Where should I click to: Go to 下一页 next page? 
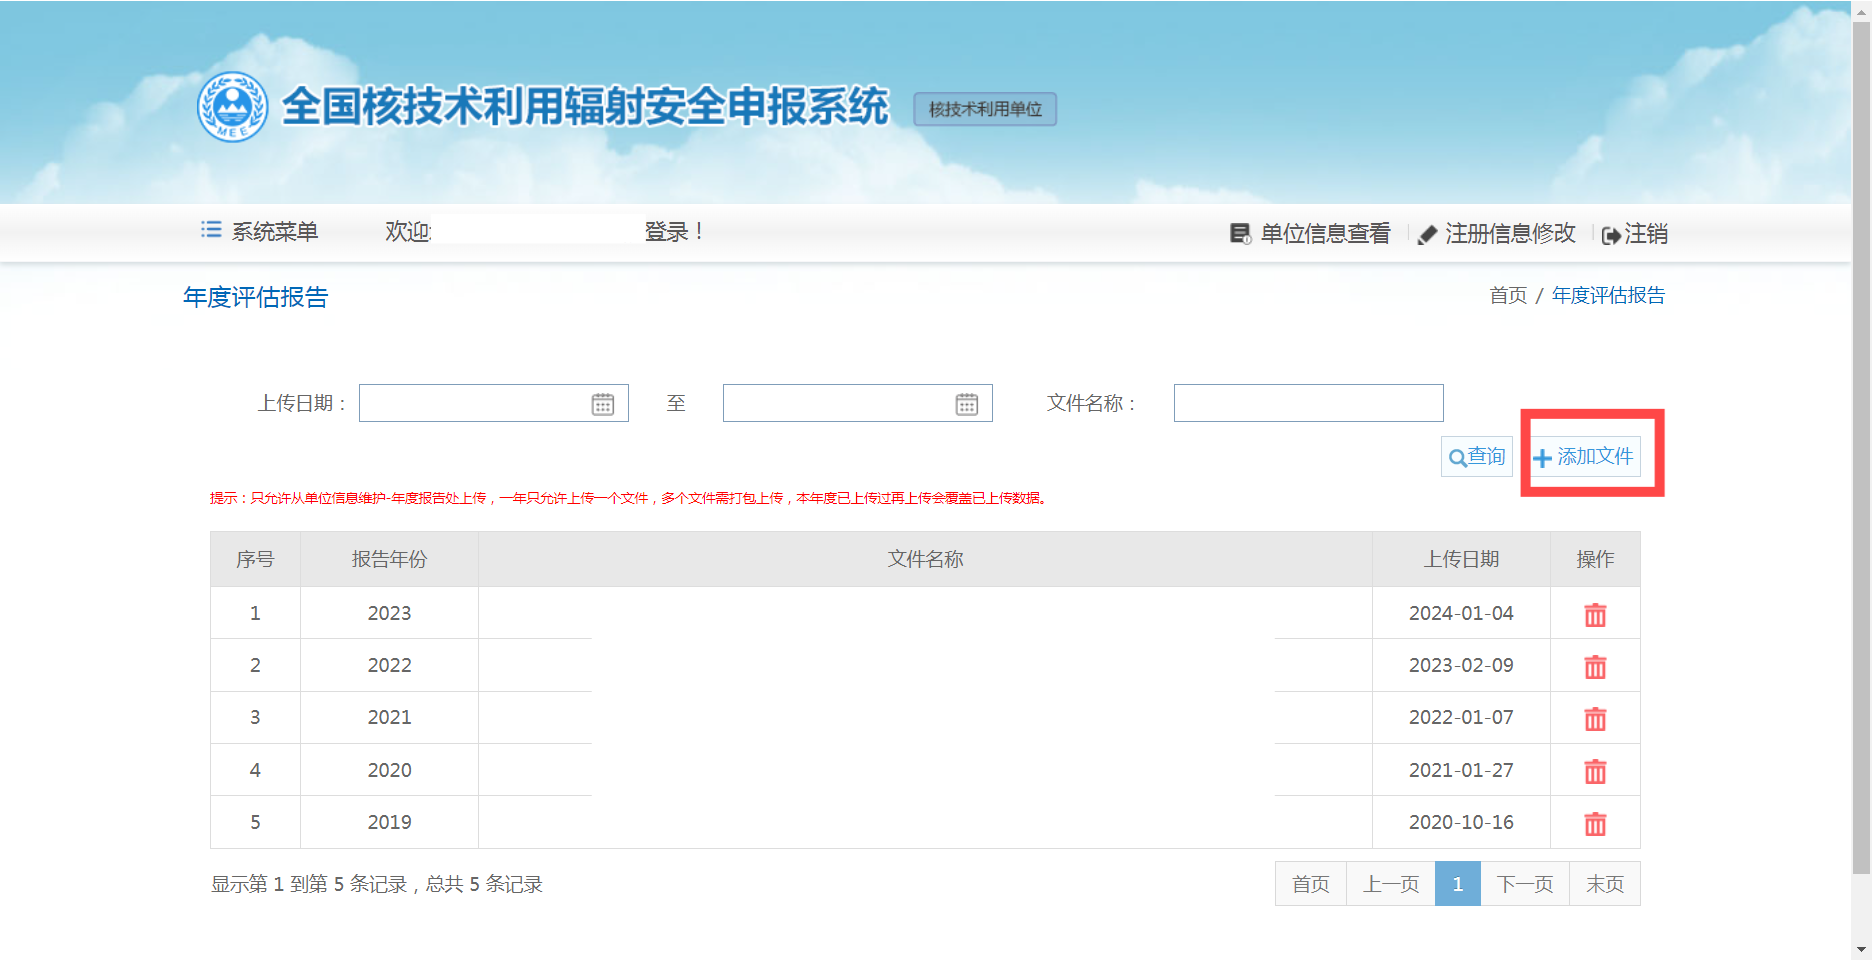point(1525,884)
